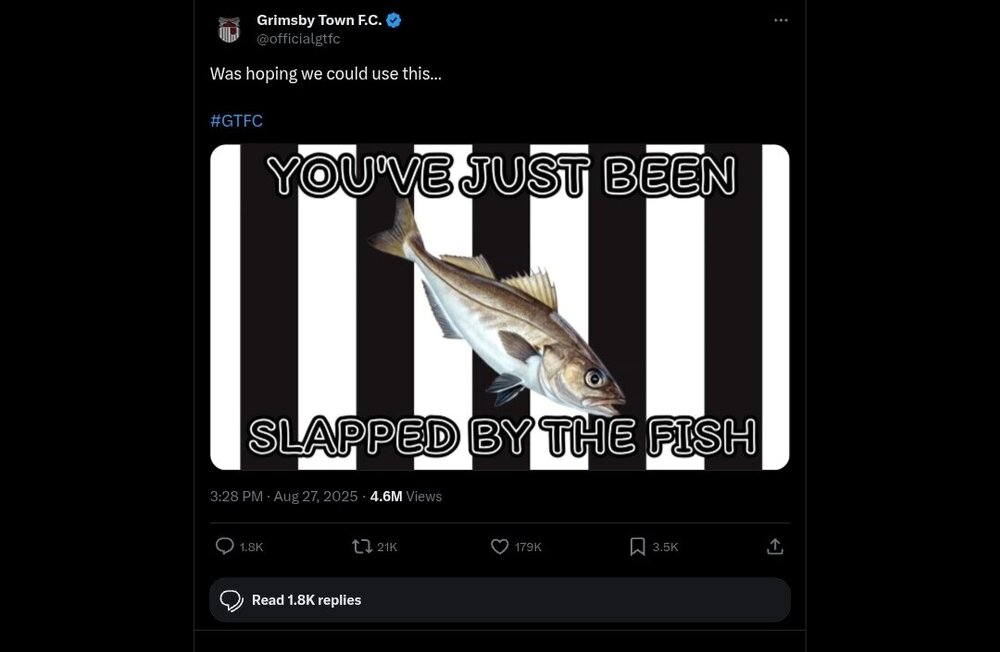This screenshot has width=1000, height=652.
Task: View the 4.6M Views analytics
Action: click(405, 496)
